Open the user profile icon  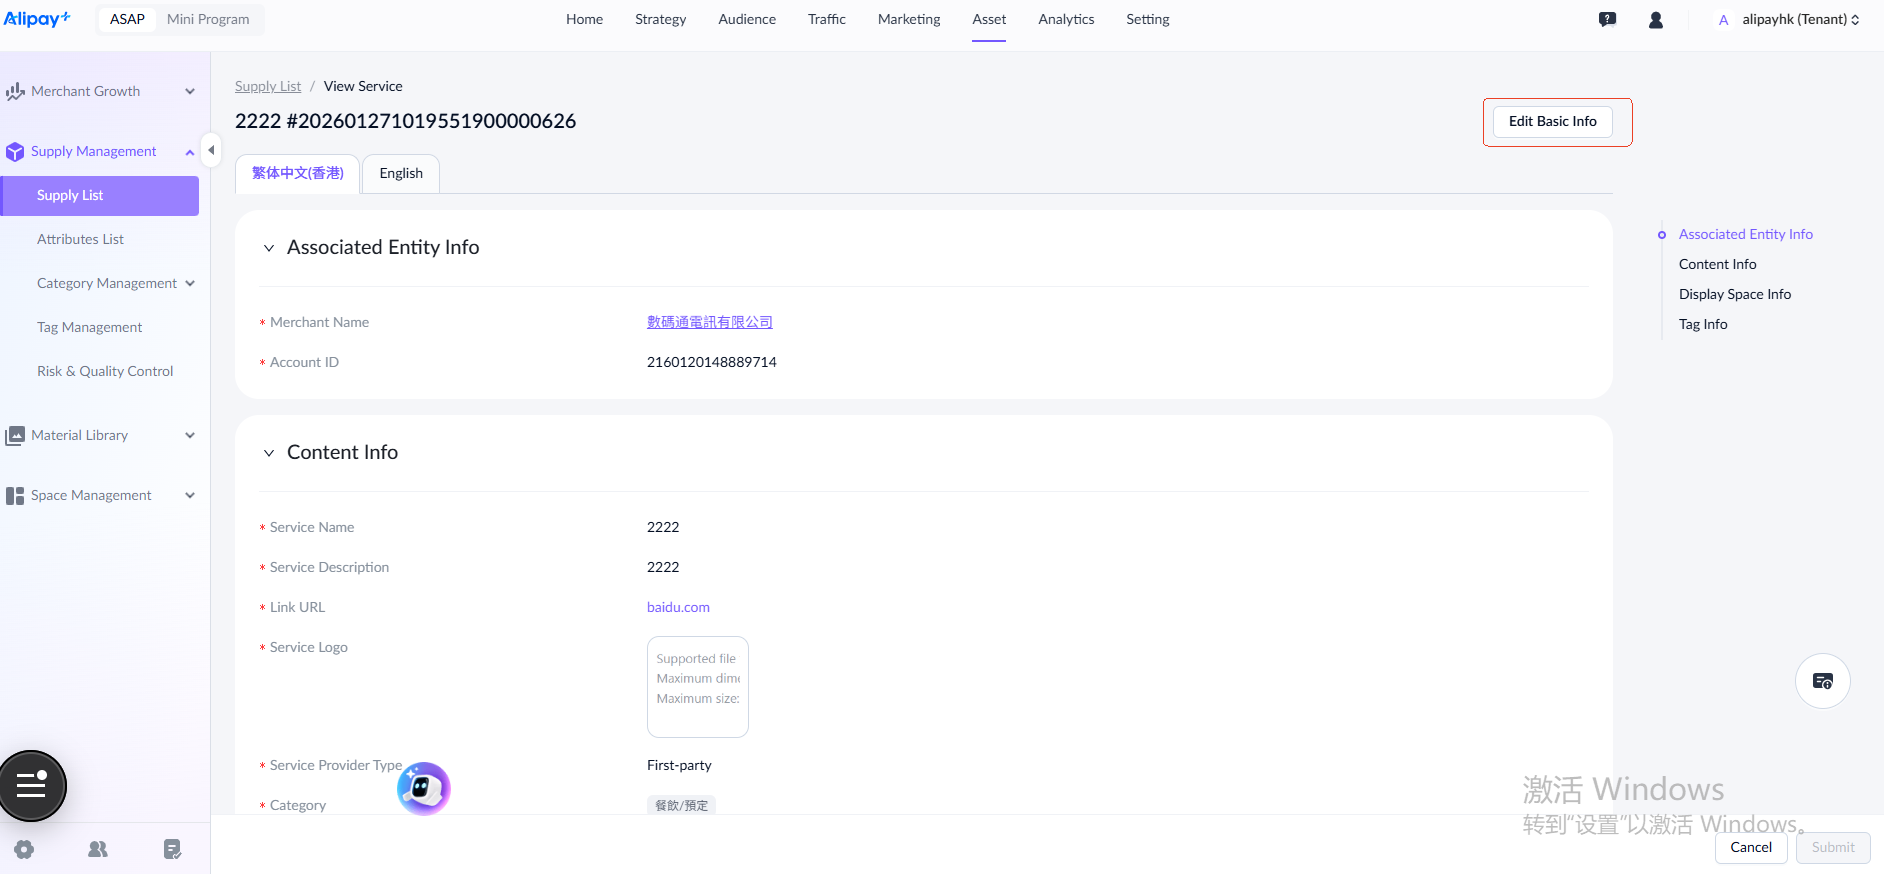coord(1655,20)
